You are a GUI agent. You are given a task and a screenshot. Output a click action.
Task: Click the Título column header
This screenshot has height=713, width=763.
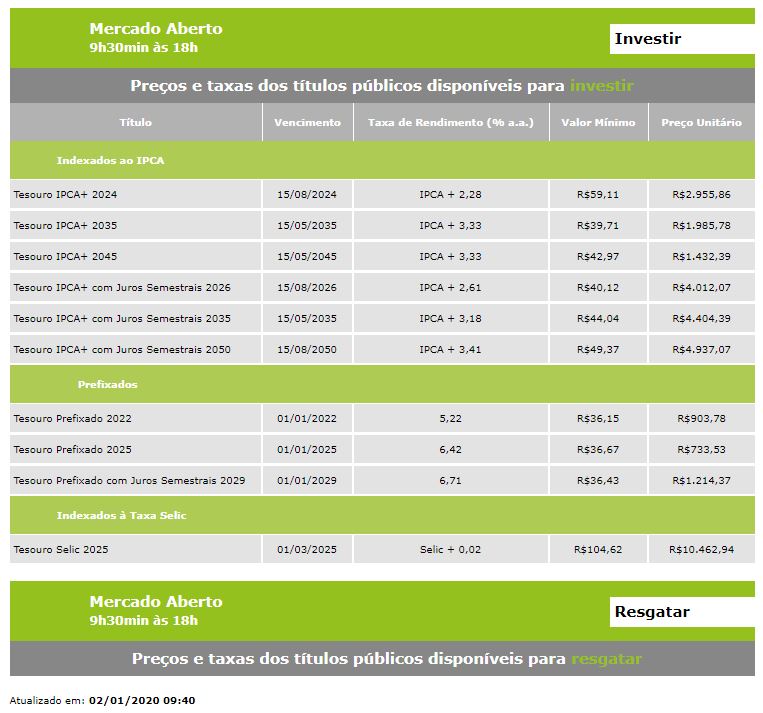point(136,123)
